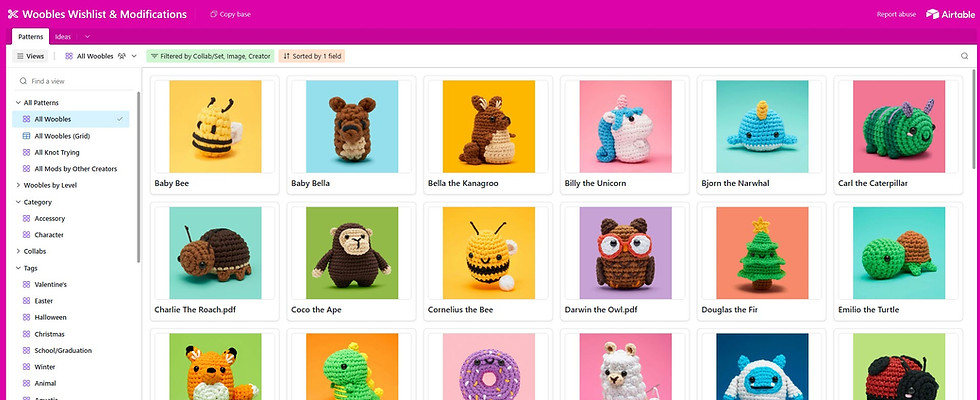Image resolution: width=980 pixels, height=400 pixels.
Task: Click the Report abuse link
Action: click(896, 14)
